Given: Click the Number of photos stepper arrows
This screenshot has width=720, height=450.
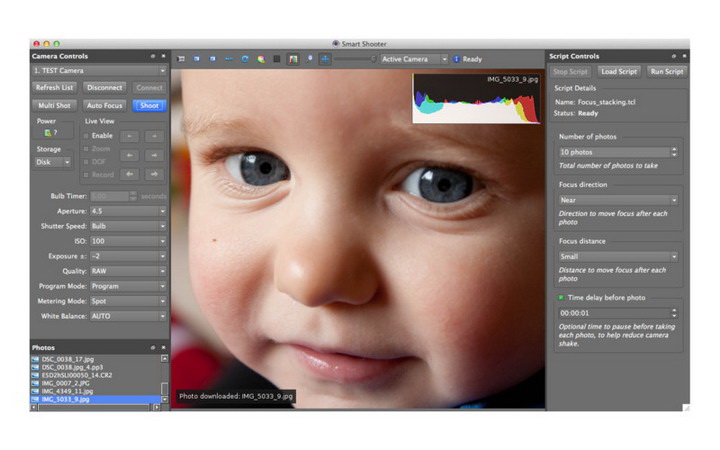Looking at the screenshot, I should tap(674, 152).
